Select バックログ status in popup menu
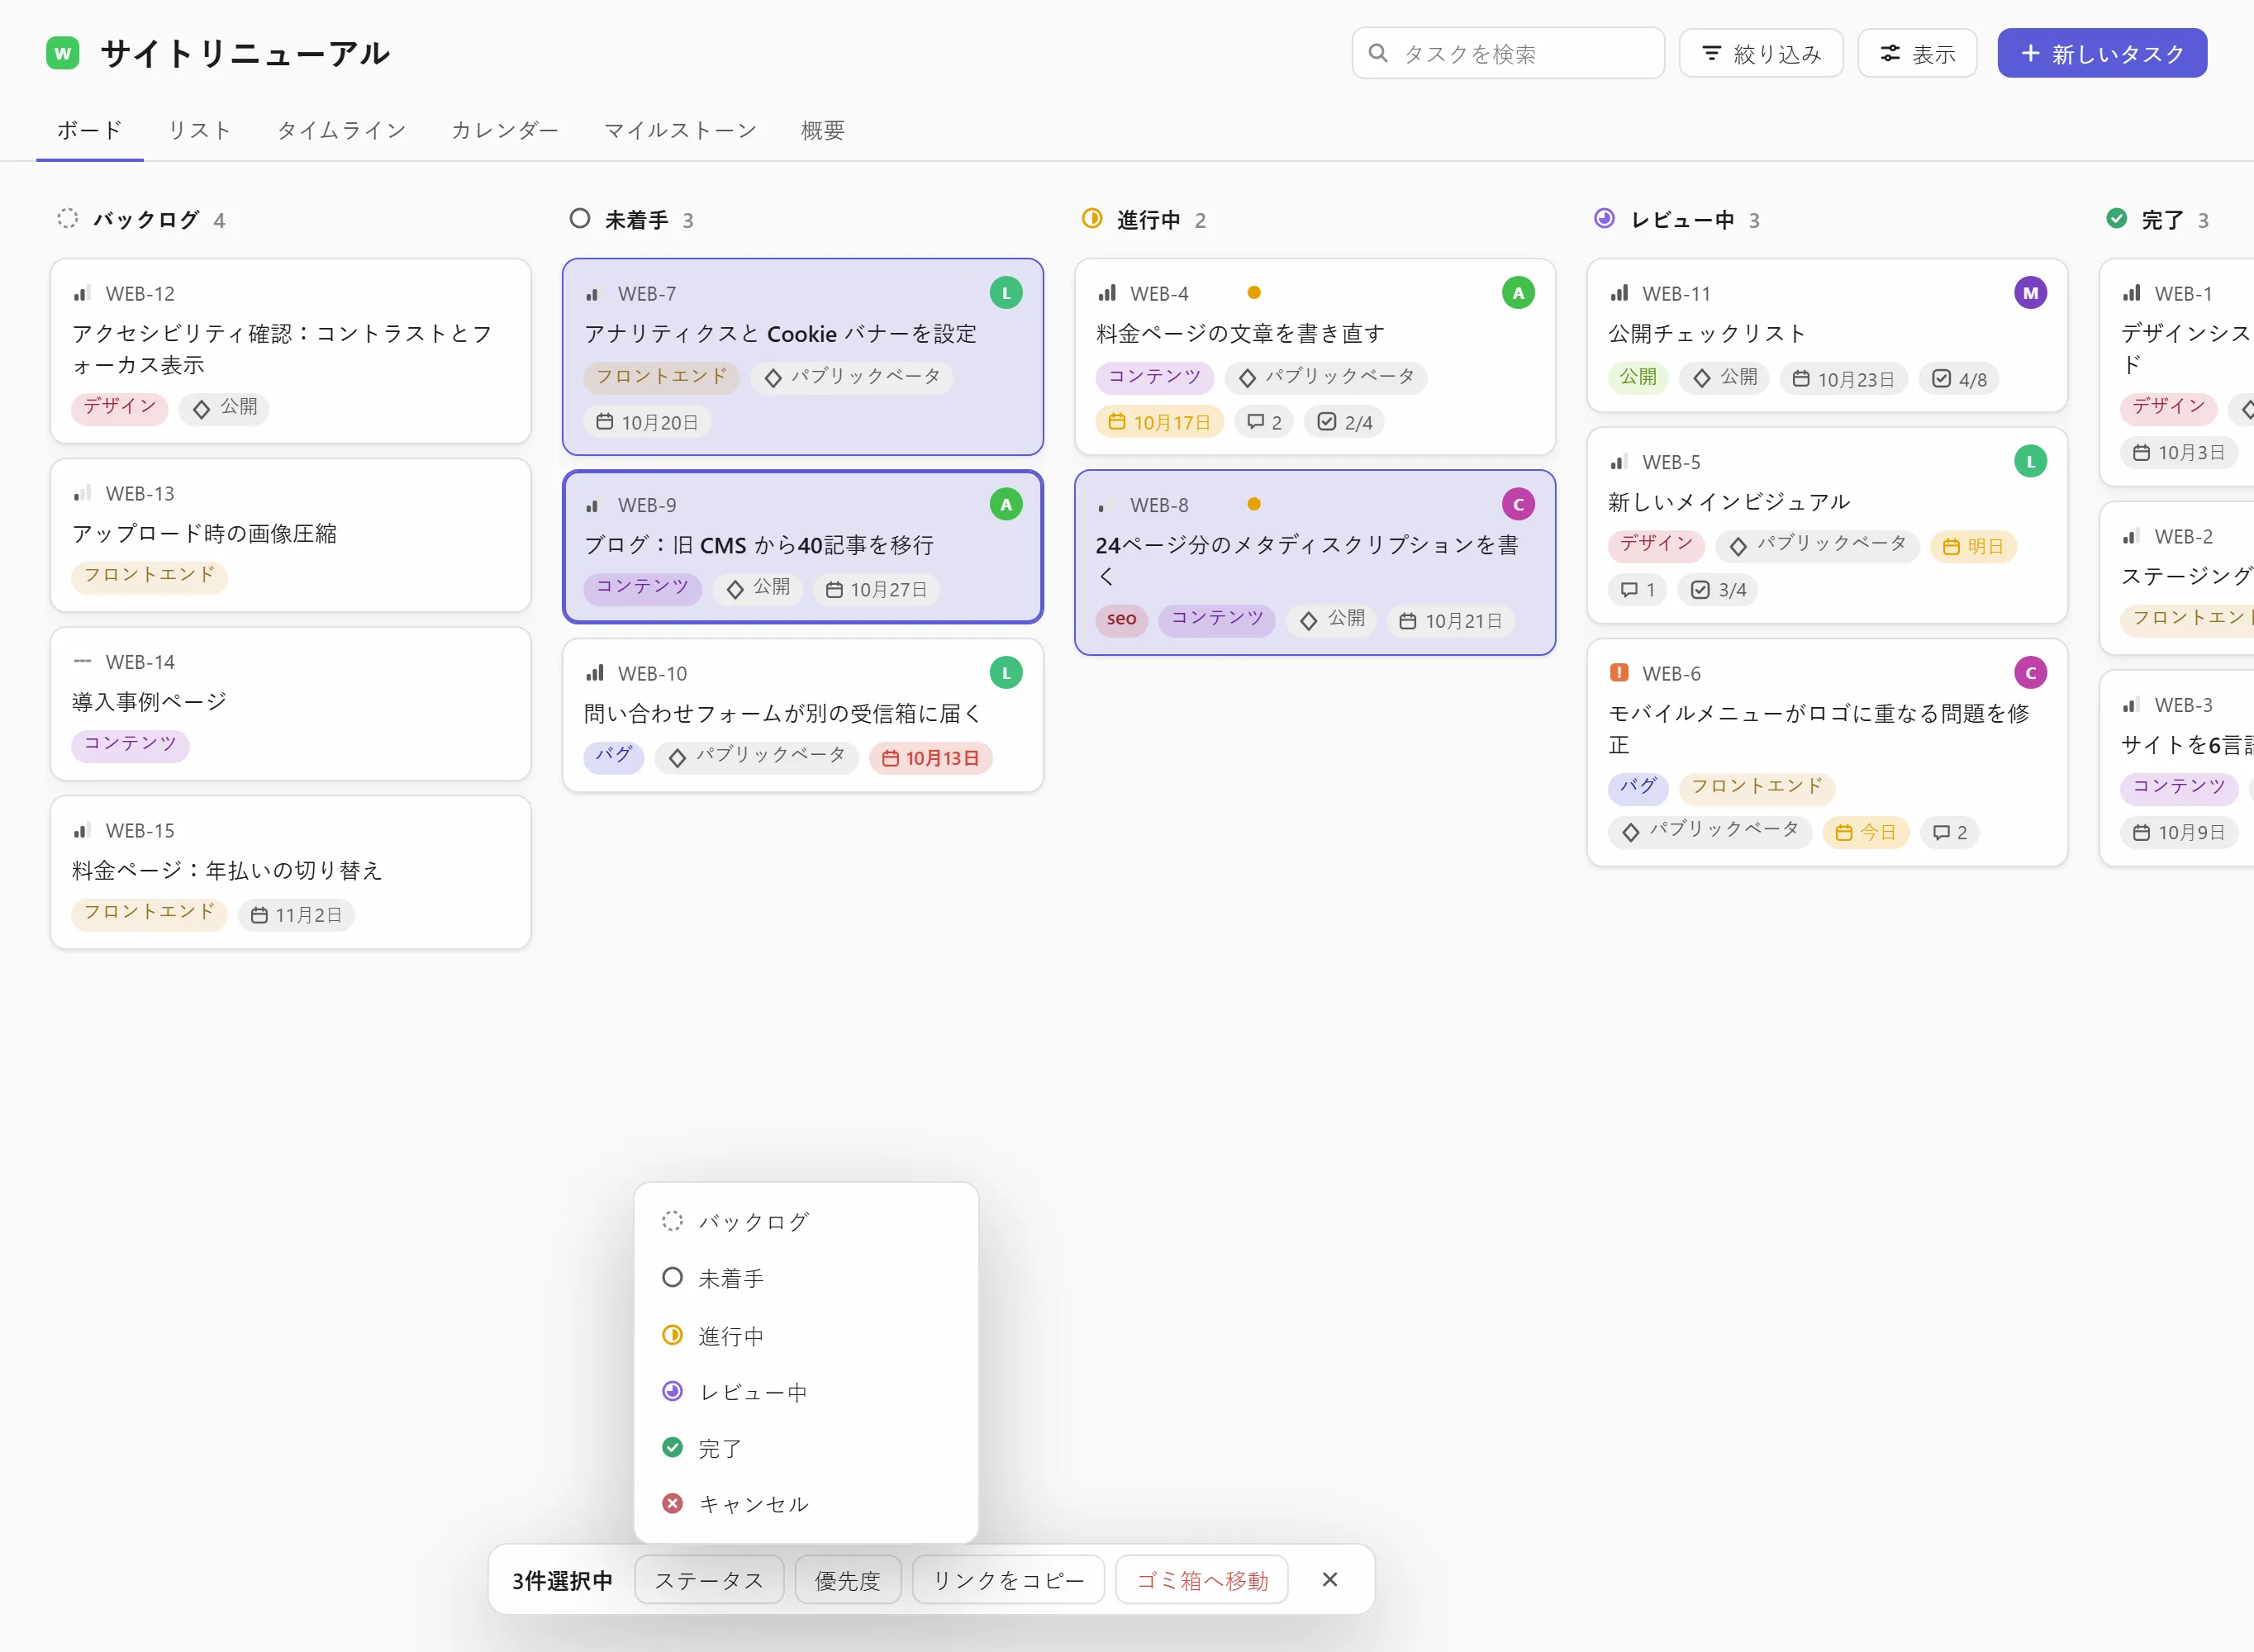 point(806,1222)
